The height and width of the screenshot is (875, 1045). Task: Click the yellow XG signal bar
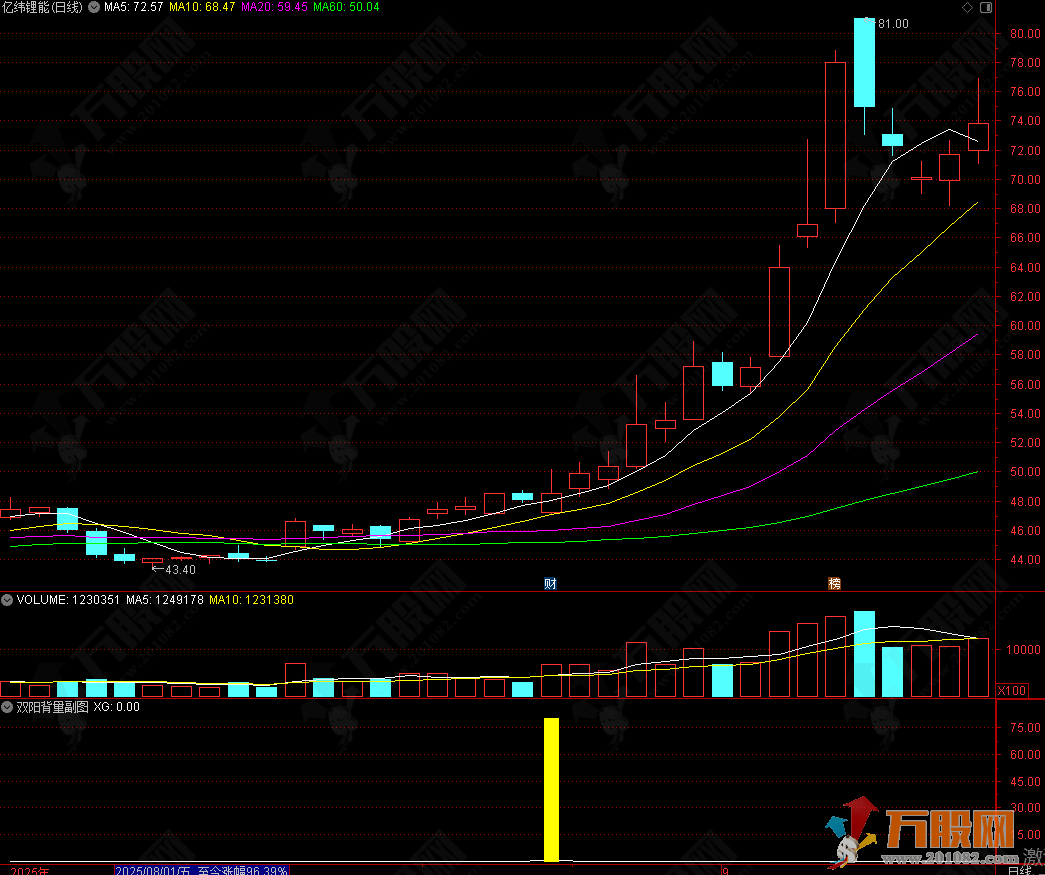pos(551,788)
